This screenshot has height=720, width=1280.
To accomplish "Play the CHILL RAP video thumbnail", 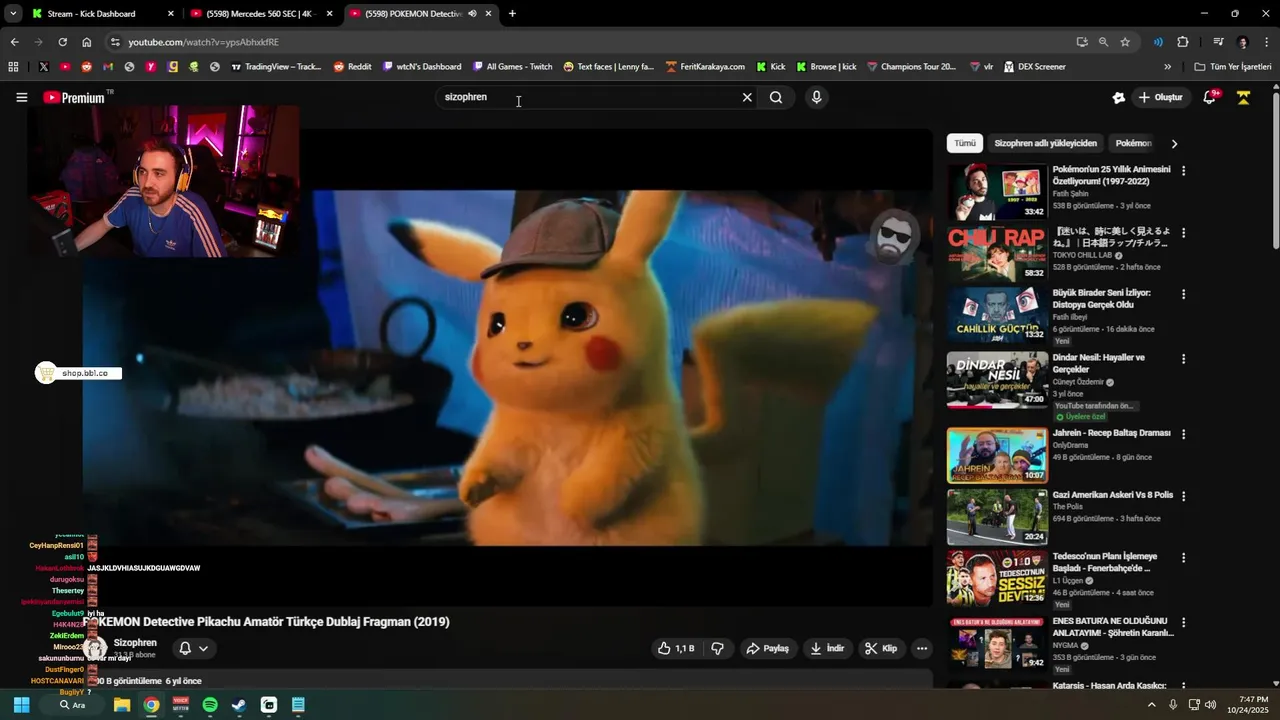I will 997,253.
